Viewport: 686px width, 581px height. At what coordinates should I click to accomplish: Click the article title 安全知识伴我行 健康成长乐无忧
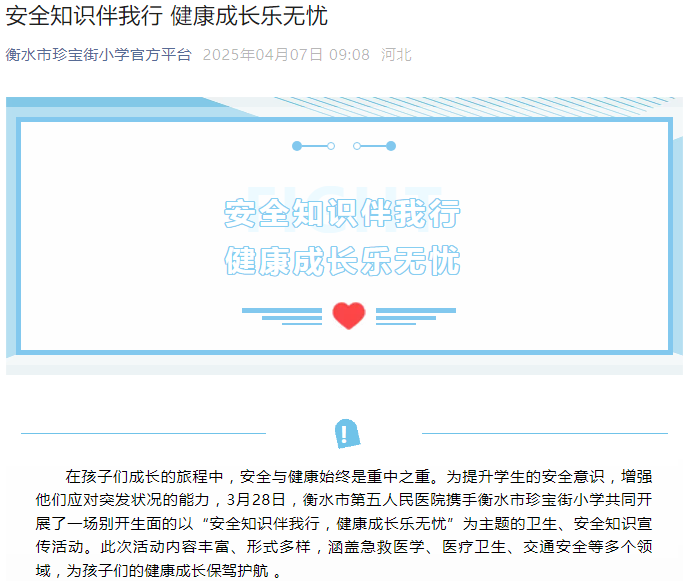167,16
